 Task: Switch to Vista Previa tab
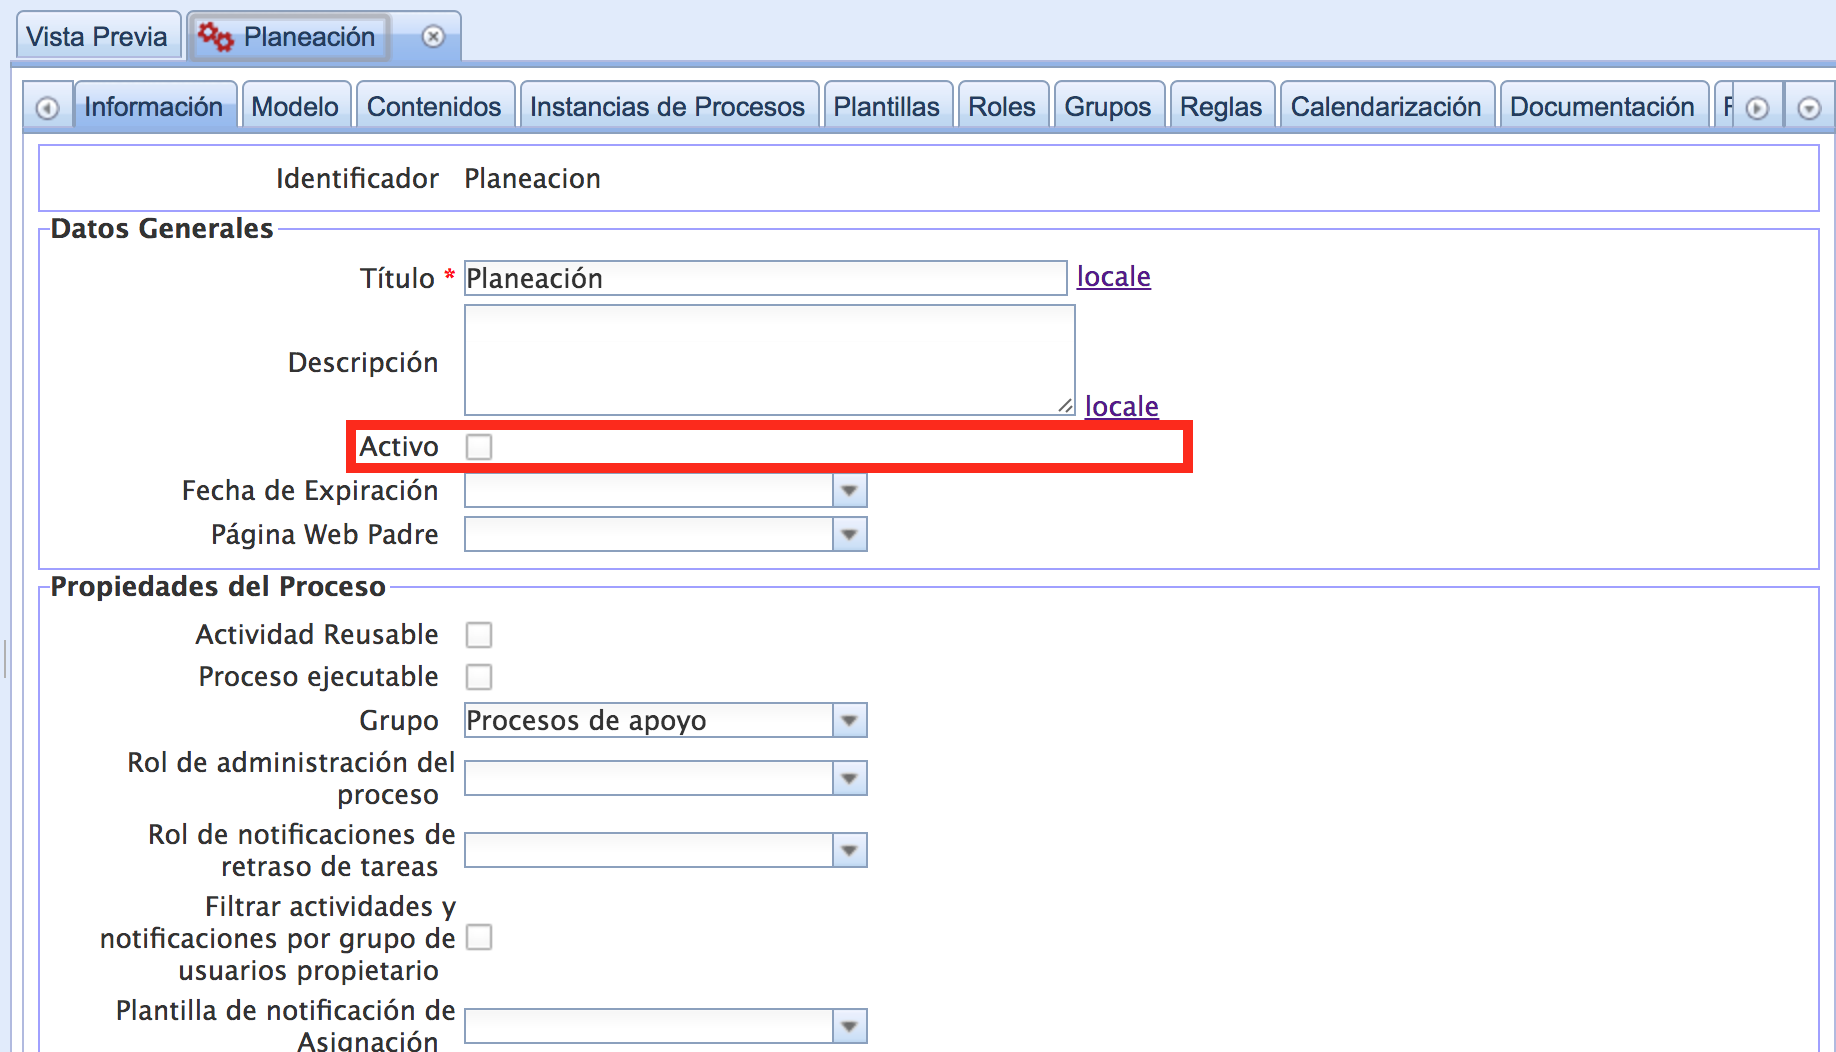coord(97,37)
